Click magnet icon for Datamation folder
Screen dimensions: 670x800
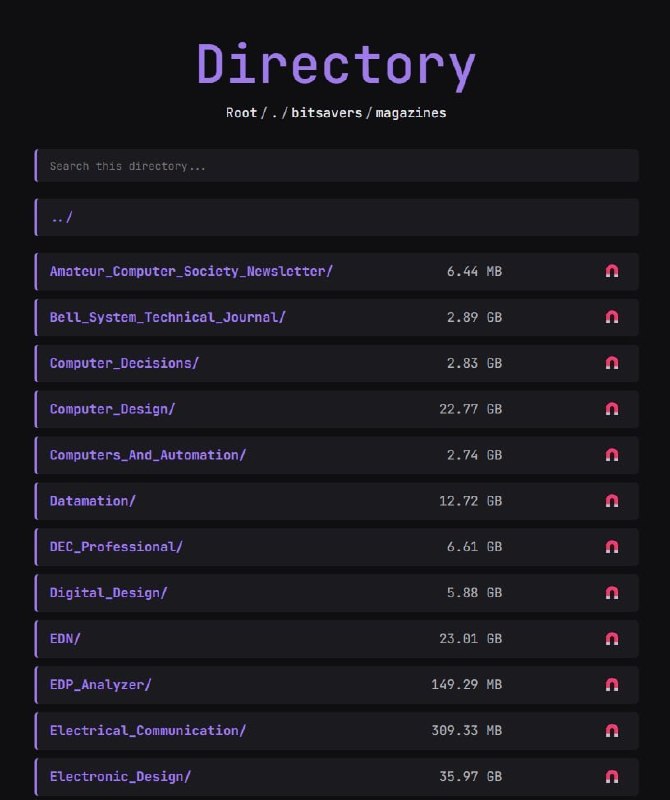click(612, 501)
